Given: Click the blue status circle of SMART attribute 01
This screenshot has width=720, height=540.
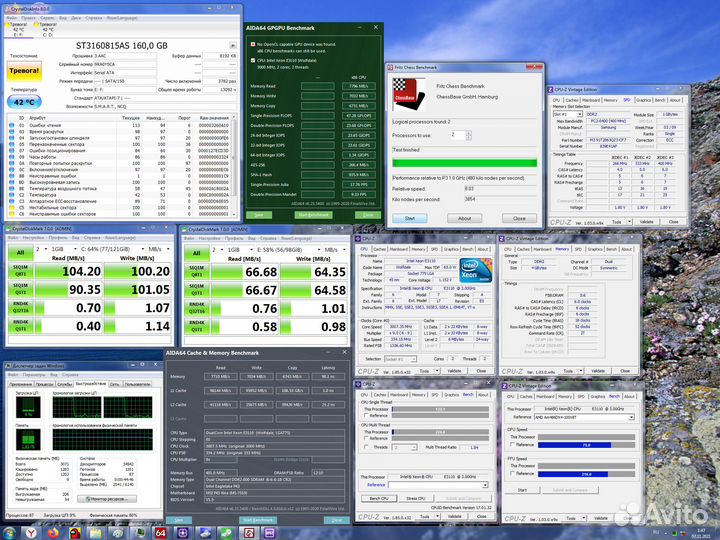Looking at the screenshot, I should [x=11, y=125].
